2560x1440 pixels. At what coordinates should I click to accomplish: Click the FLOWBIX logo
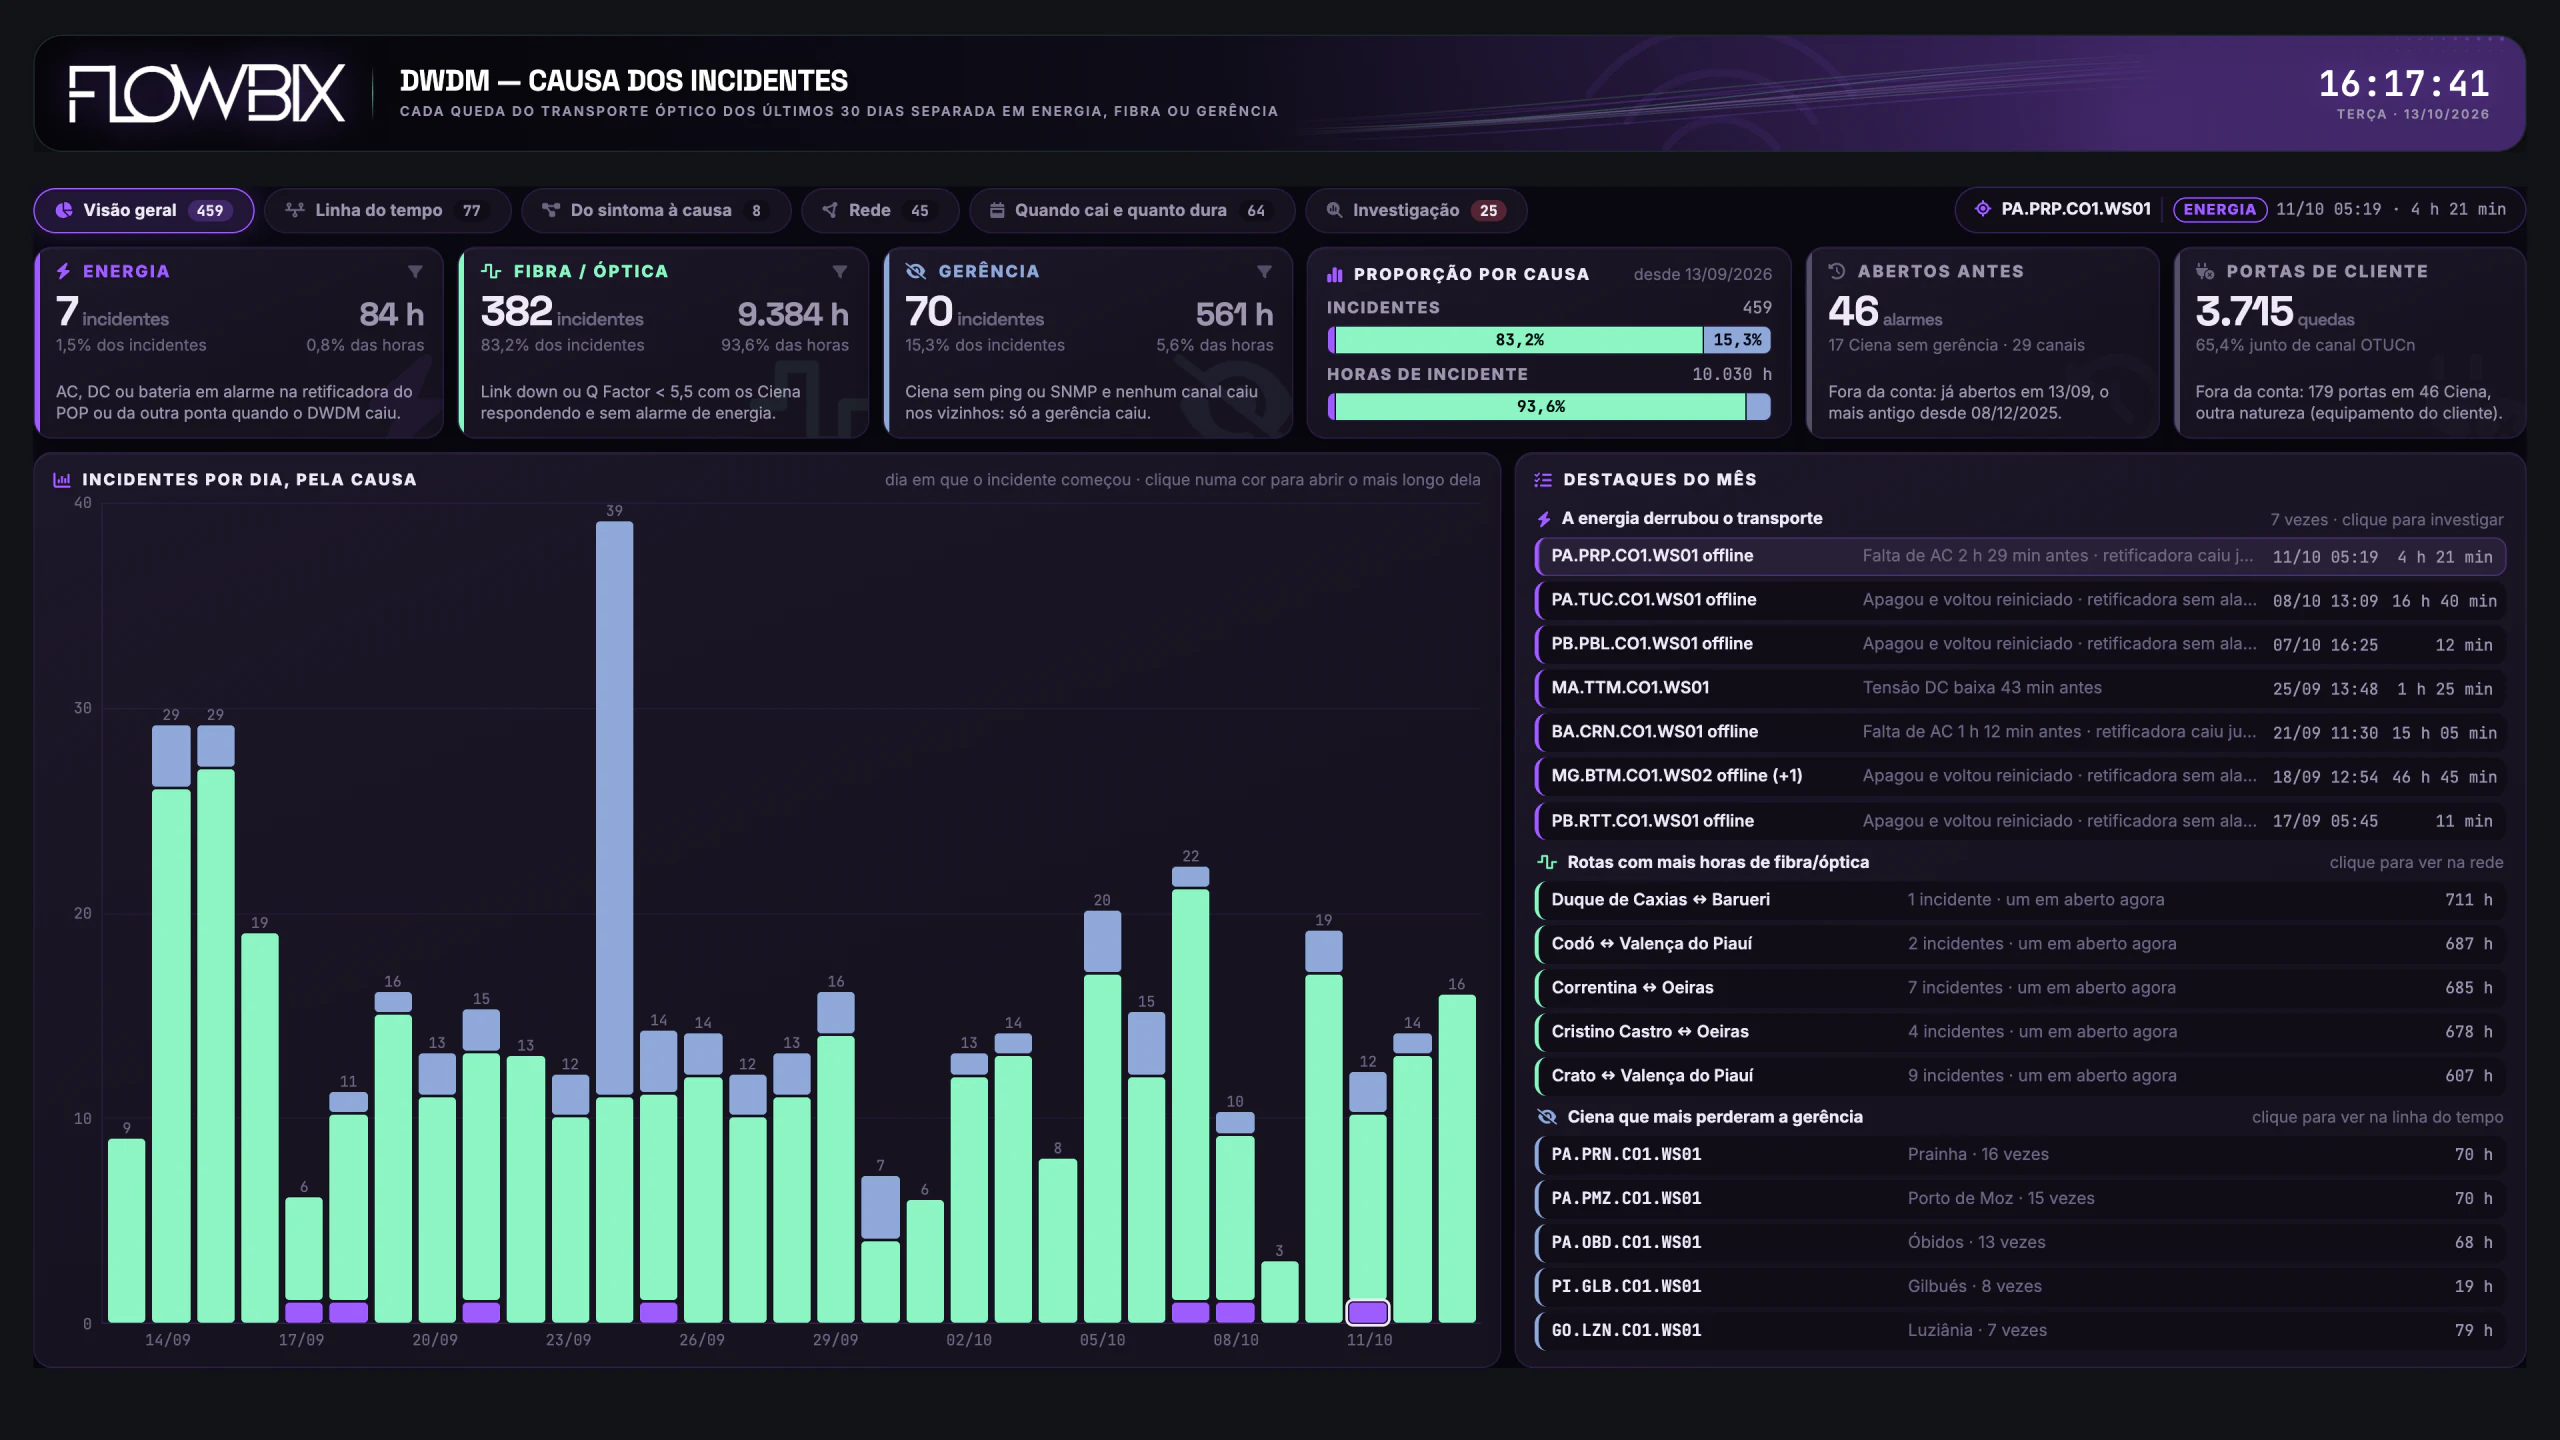[x=207, y=94]
